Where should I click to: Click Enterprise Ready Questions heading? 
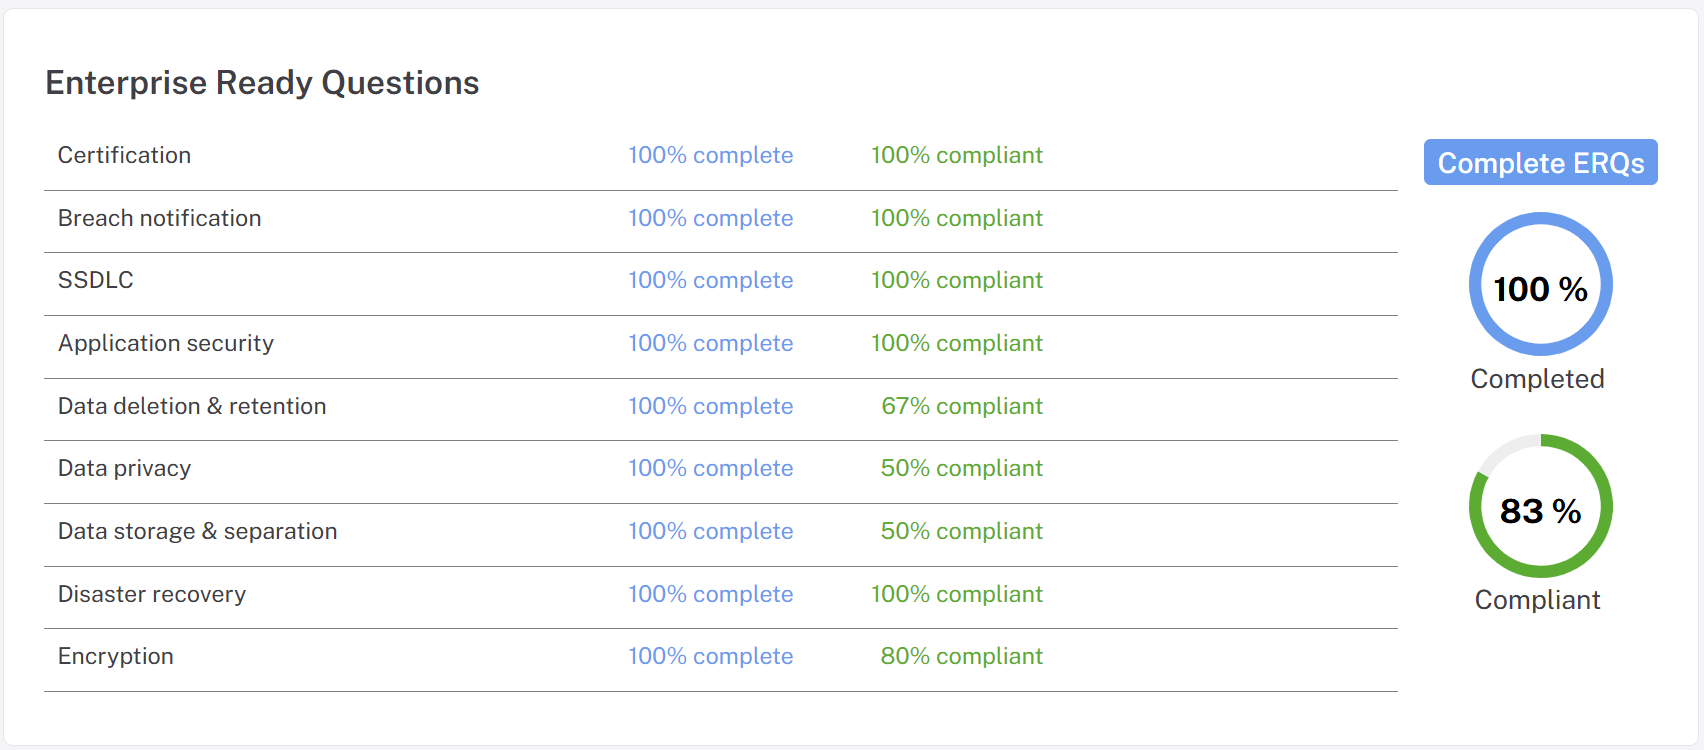click(262, 83)
